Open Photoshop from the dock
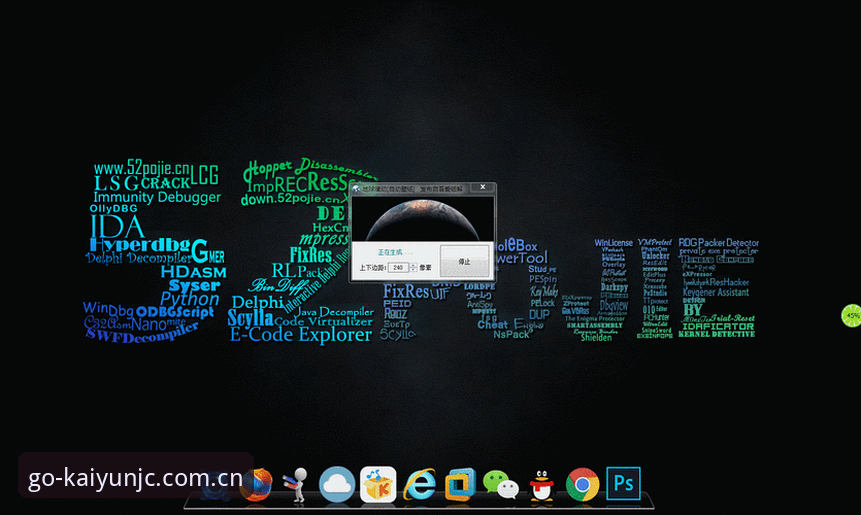861x515 pixels. coord(623,483)
